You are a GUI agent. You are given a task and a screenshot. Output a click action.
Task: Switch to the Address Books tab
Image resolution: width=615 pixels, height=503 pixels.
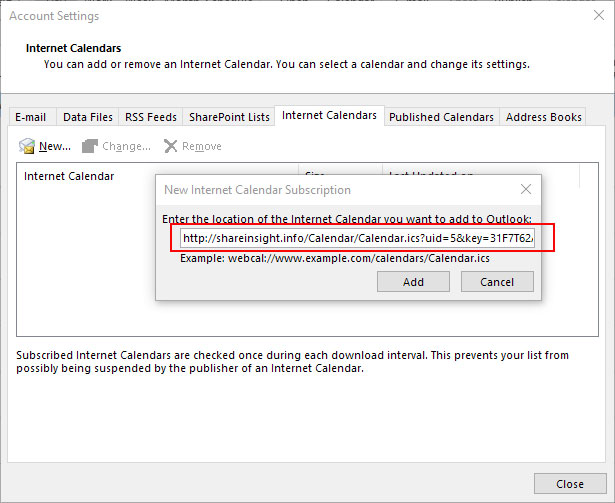(543, 117)
